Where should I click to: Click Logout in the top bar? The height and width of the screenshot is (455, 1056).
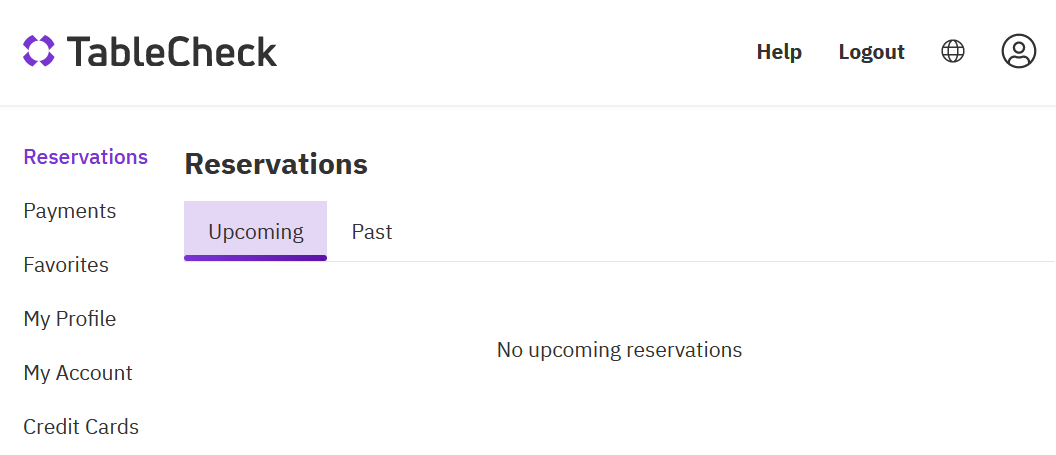click(x=871, y=52)
